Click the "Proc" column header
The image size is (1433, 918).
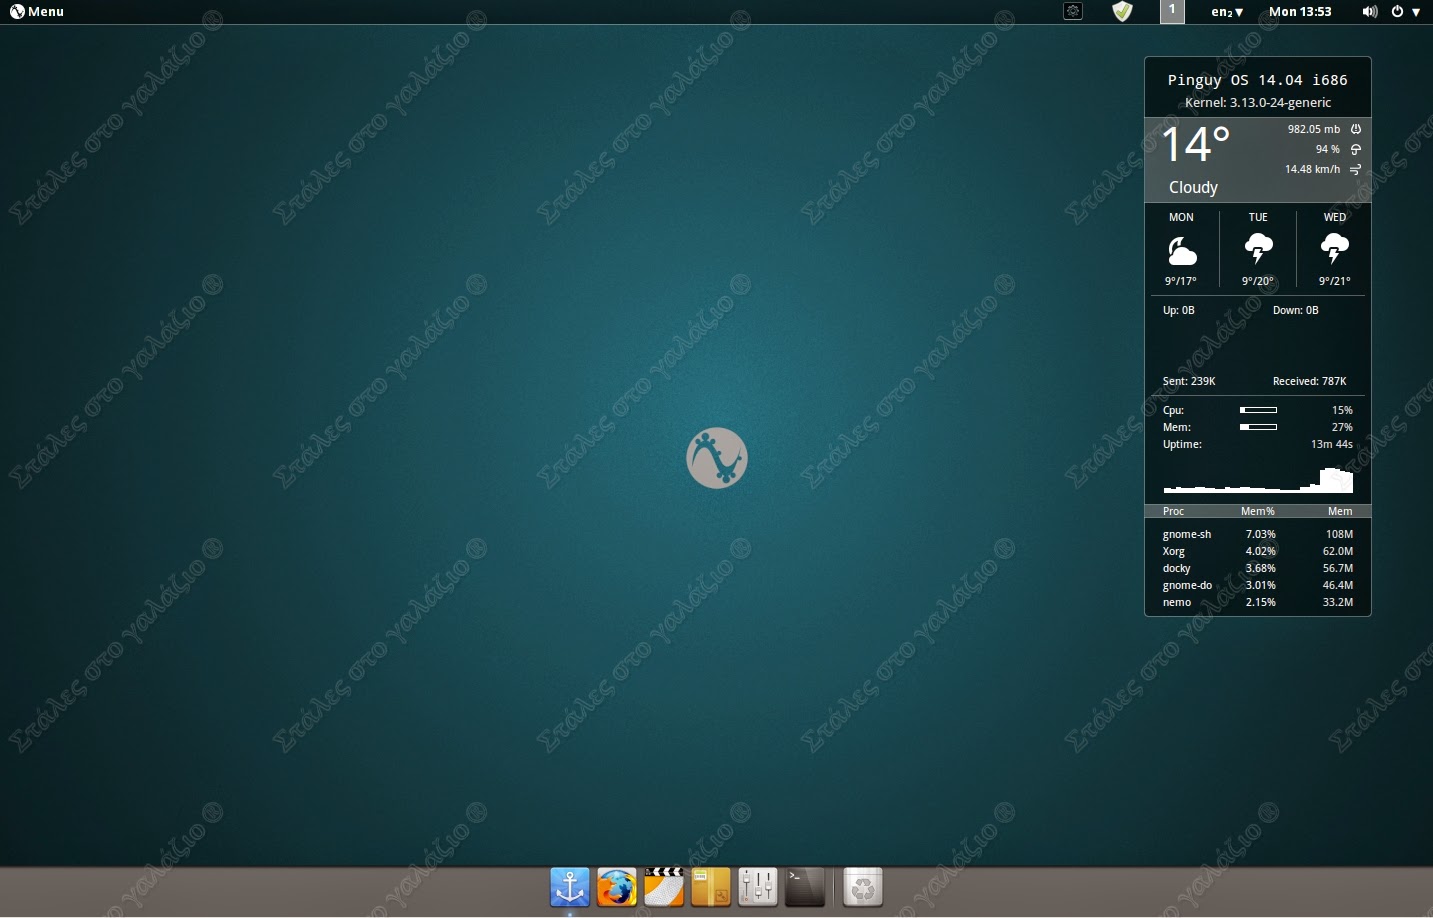[1174, 511]
